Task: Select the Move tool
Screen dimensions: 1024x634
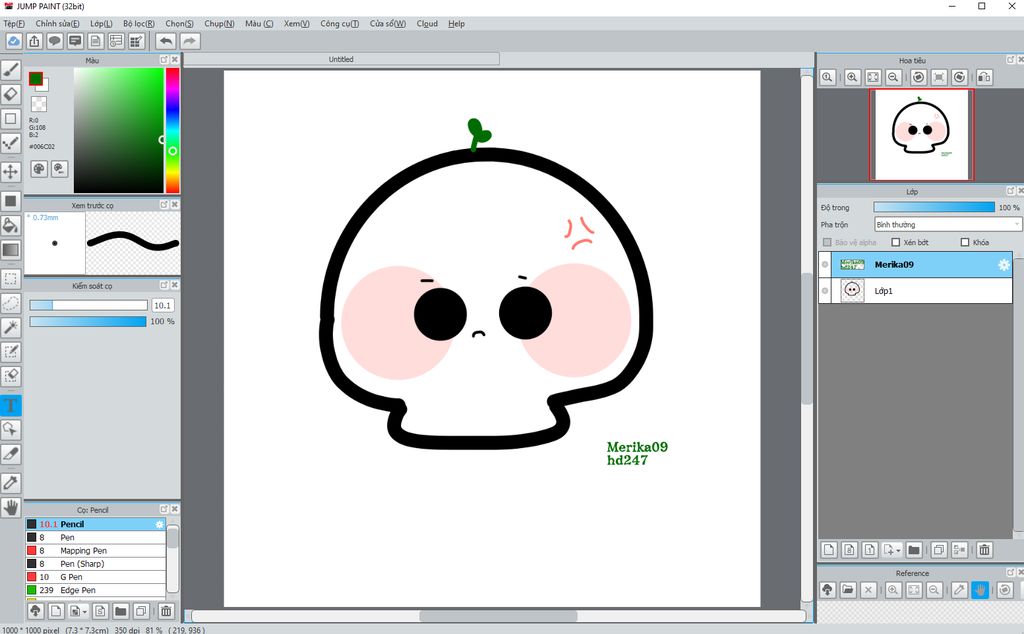Action: click(10, 172)
